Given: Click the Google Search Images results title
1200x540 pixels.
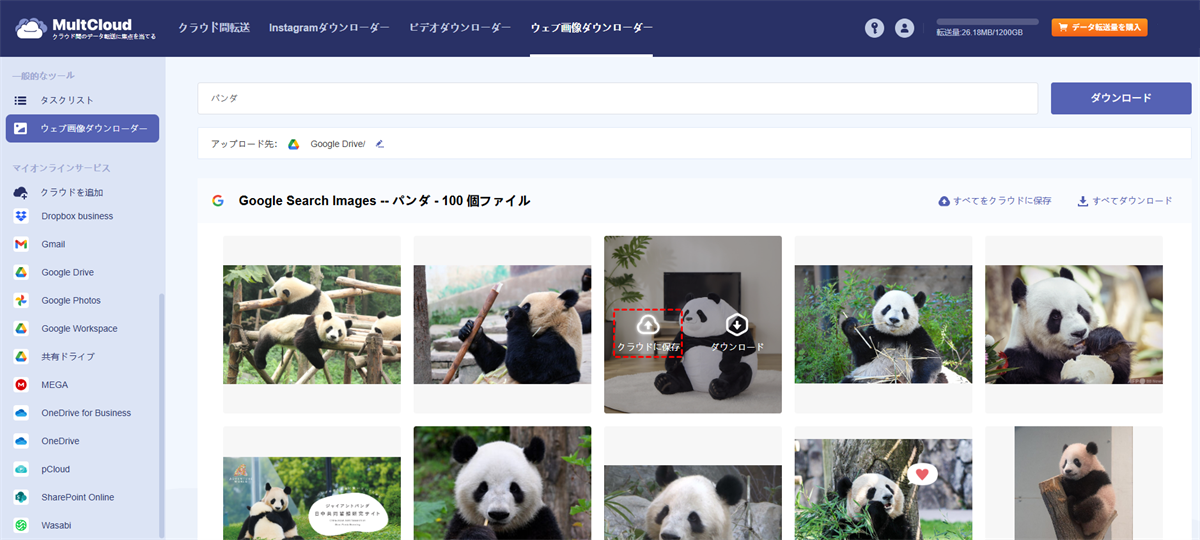Looking at the screenshot, I should [x=384, y=201].
